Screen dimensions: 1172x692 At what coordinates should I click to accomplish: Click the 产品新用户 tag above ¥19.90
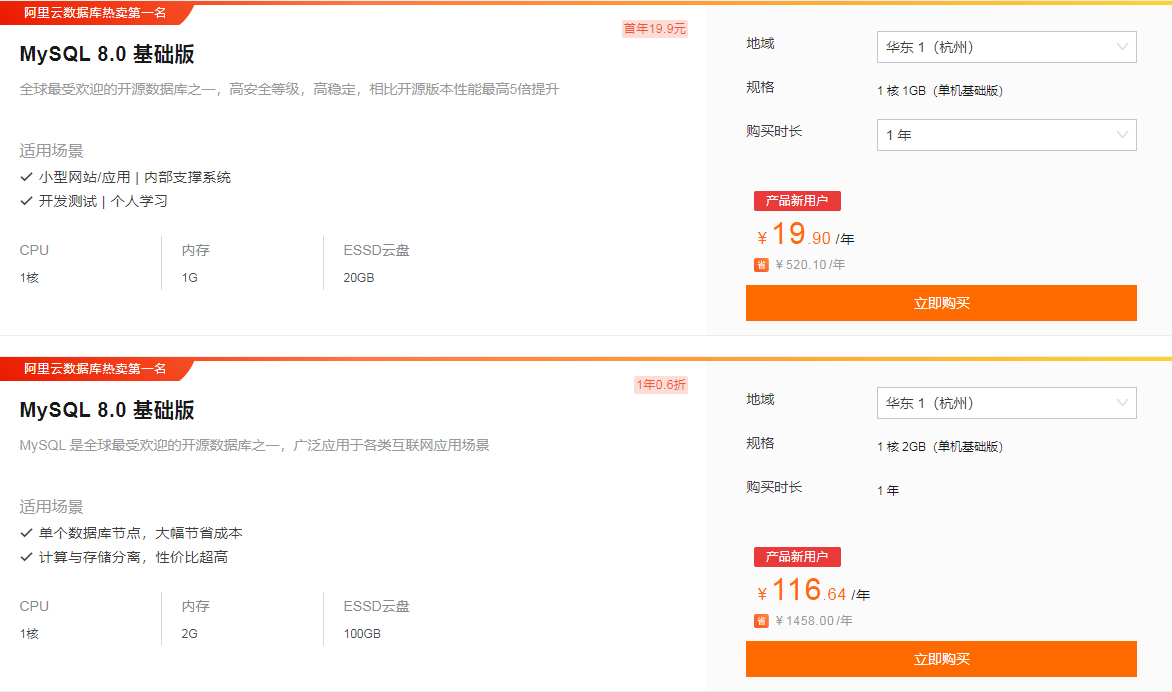coord(797,201)
